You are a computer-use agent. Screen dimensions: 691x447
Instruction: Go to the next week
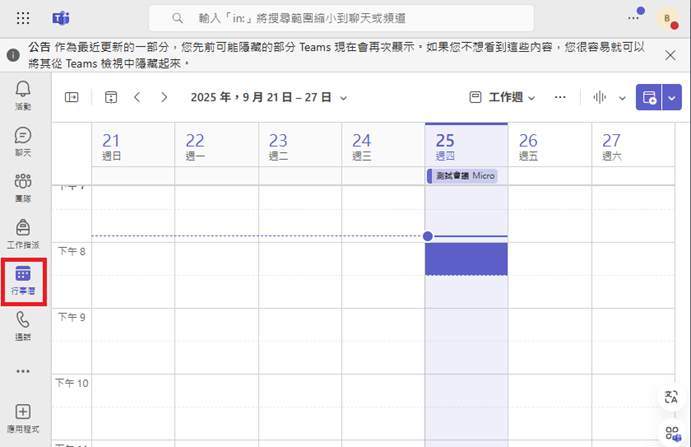coord(164,97)
